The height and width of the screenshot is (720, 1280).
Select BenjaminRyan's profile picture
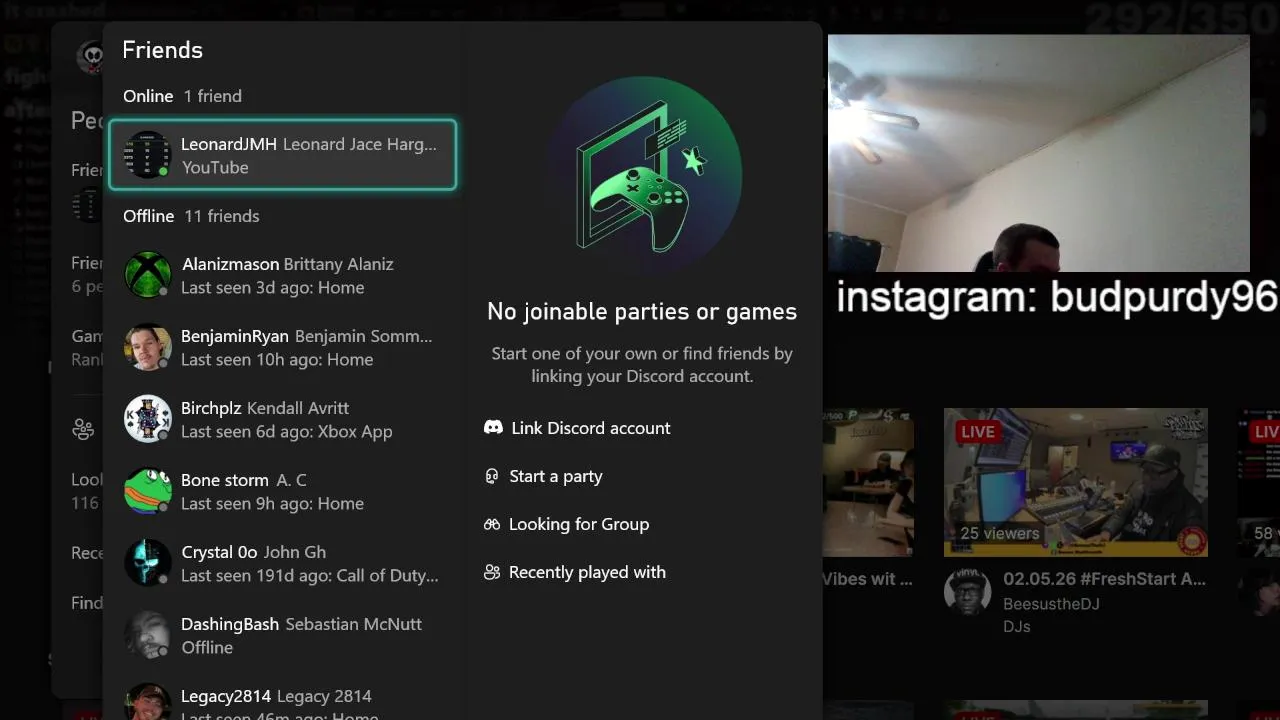pyautogui.click(x=147, y=347)
